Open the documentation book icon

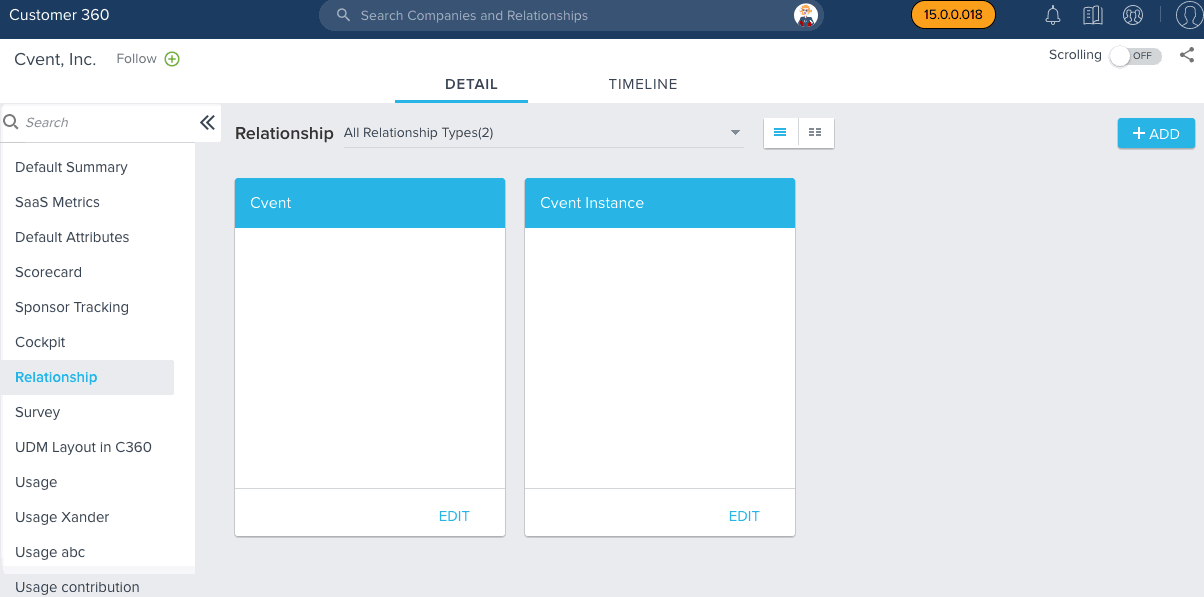pos(1092,15)
